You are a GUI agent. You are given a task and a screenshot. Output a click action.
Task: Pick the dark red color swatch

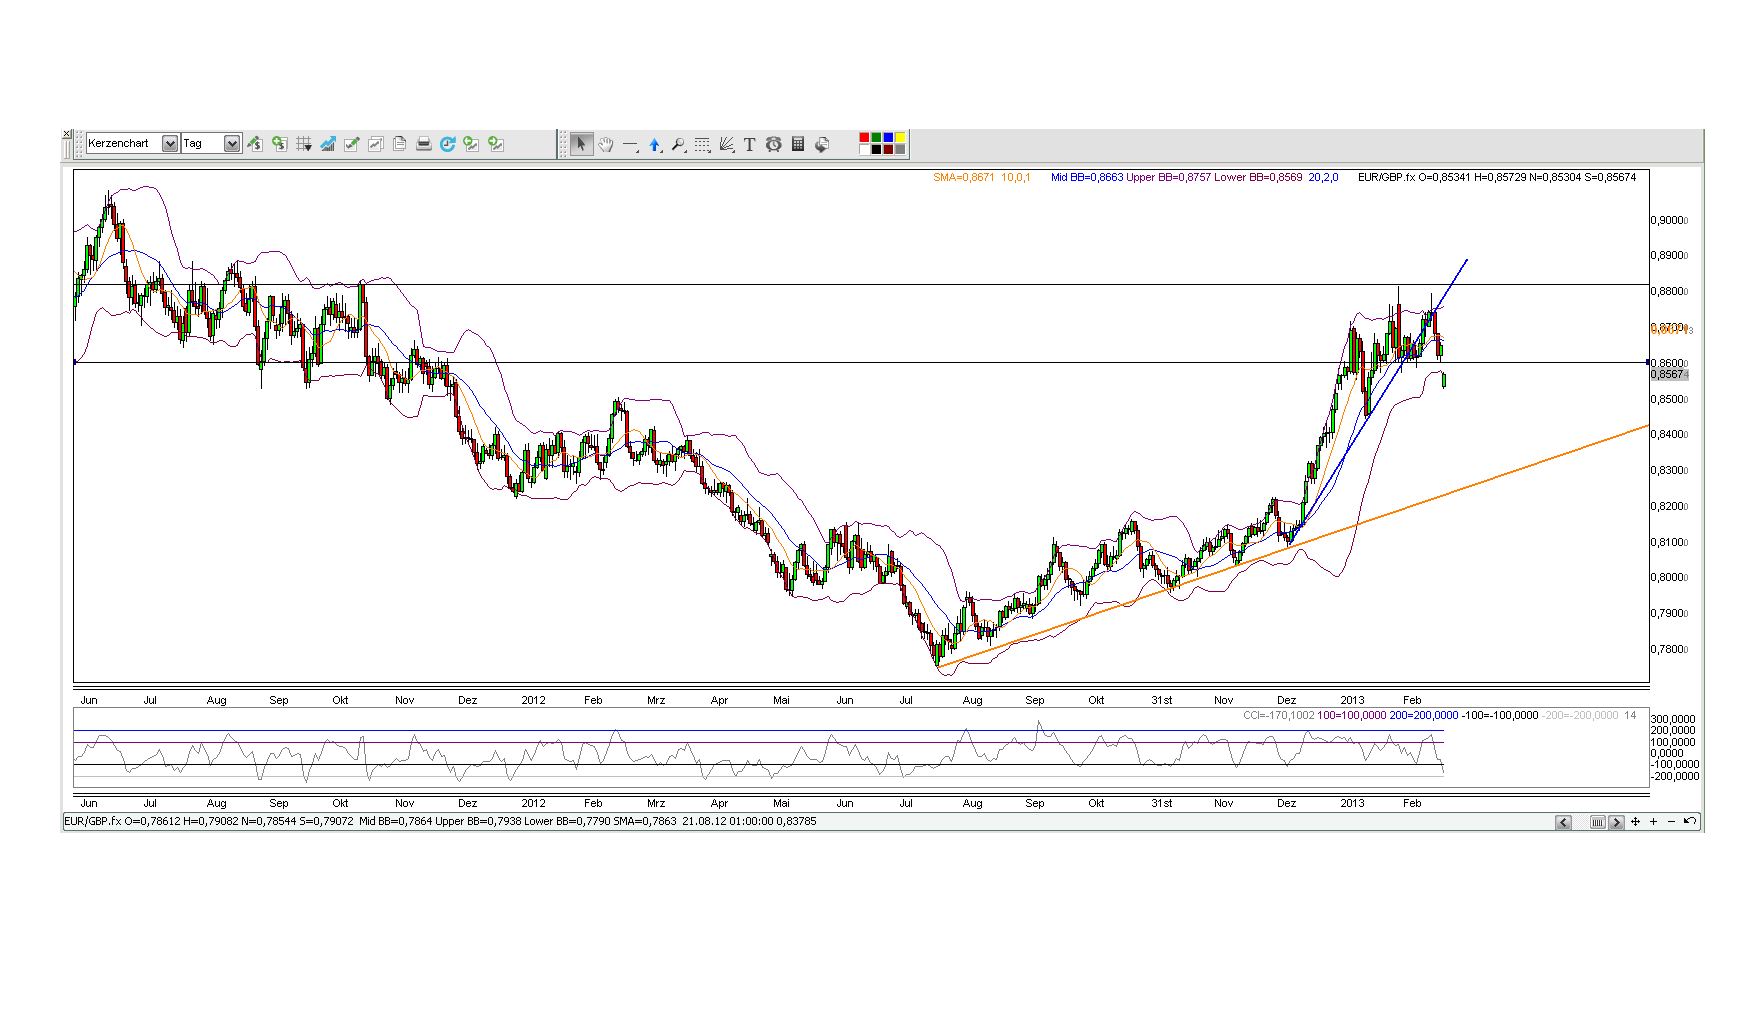888,150
